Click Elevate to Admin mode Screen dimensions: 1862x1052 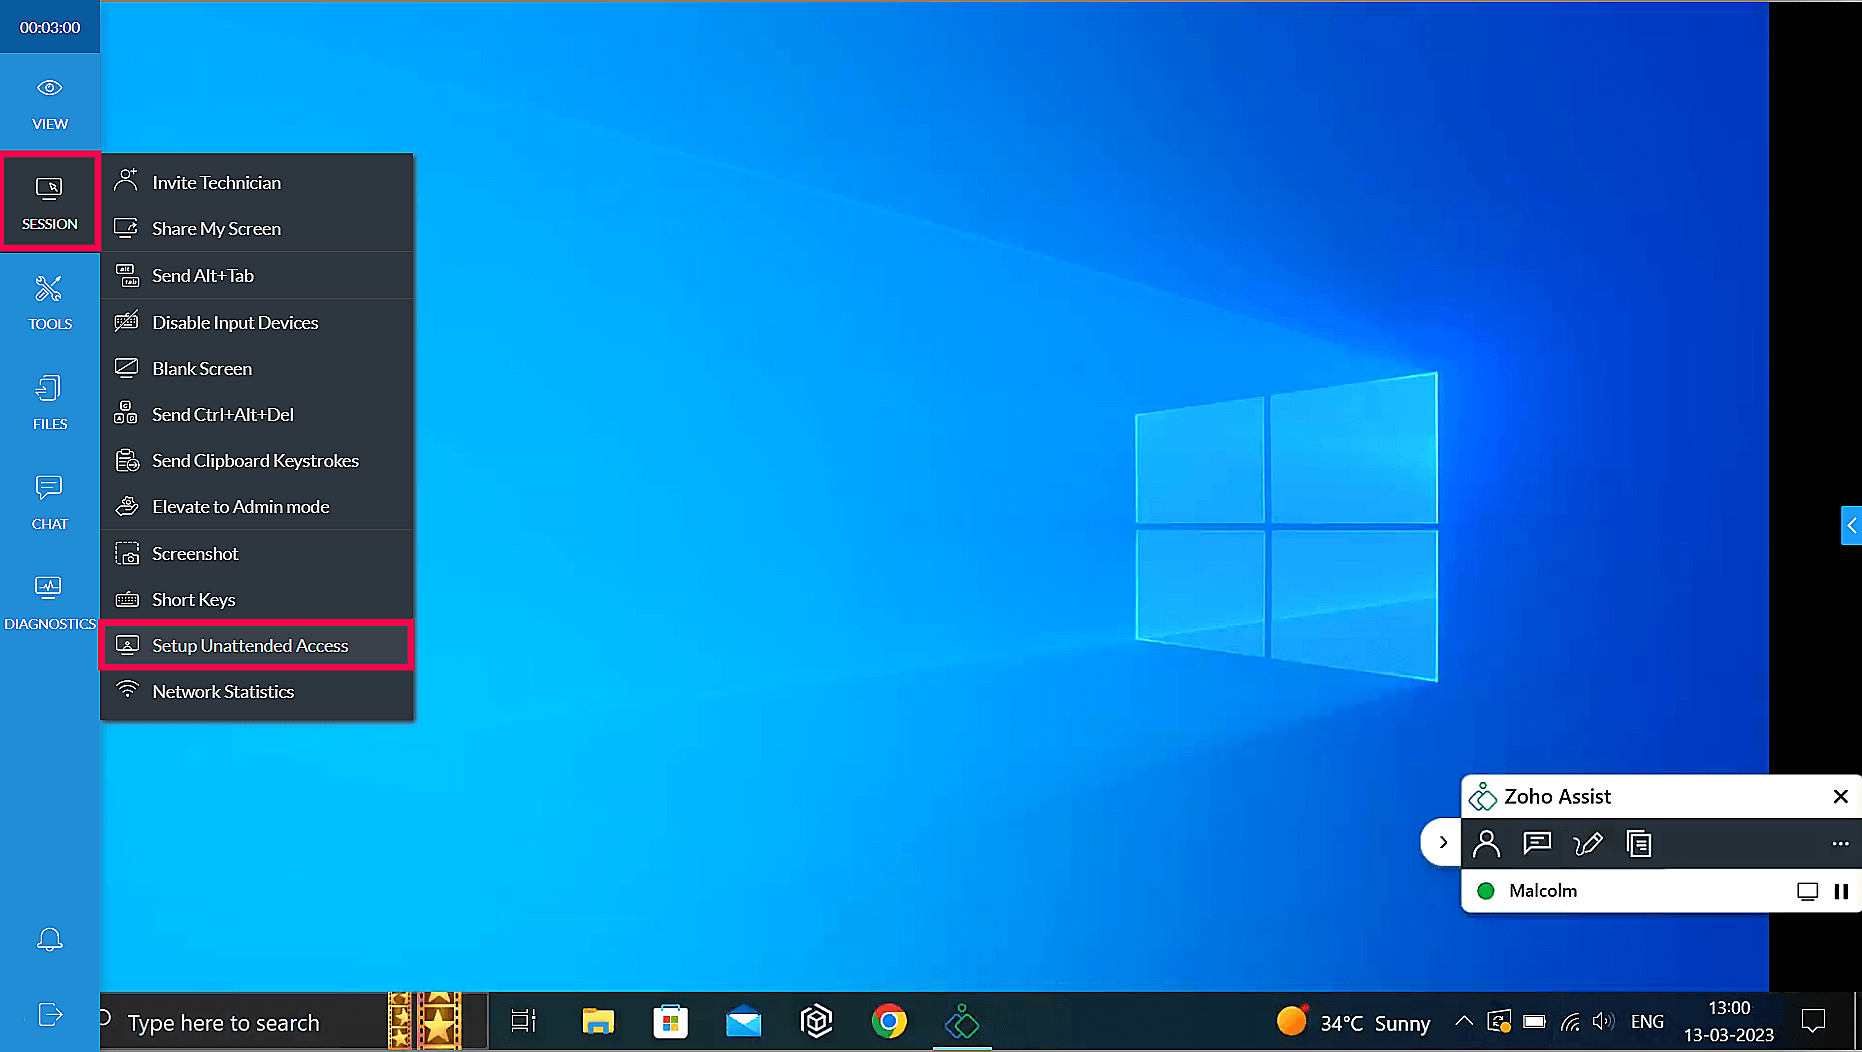(x=240, y=507)
